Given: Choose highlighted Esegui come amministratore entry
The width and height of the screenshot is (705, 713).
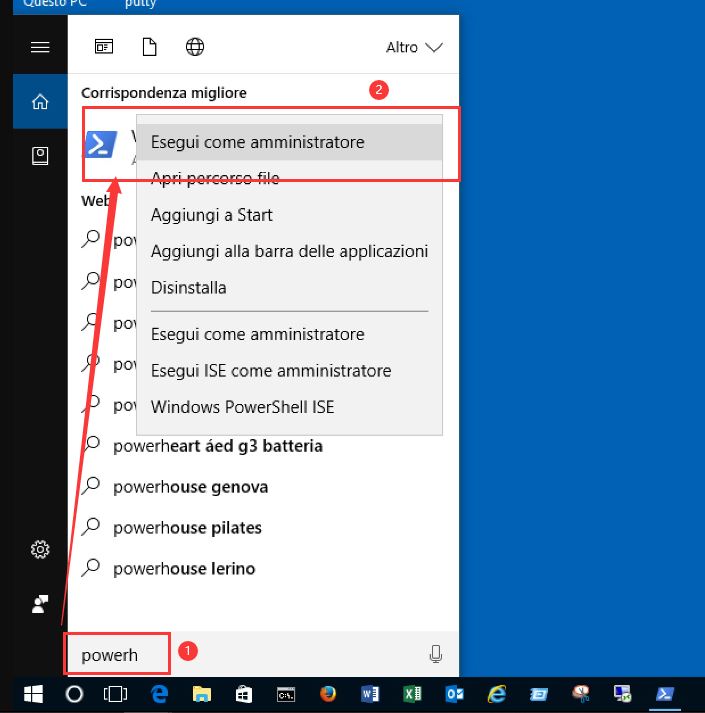Looking at the screenshot, I should tap(289, 142).
